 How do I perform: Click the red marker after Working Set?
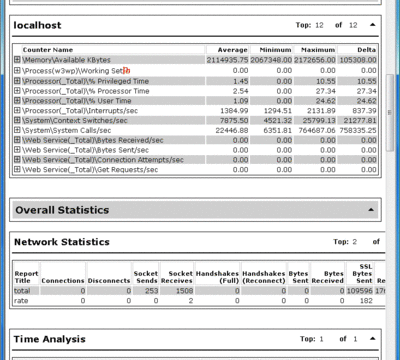[x=127, y=70]
